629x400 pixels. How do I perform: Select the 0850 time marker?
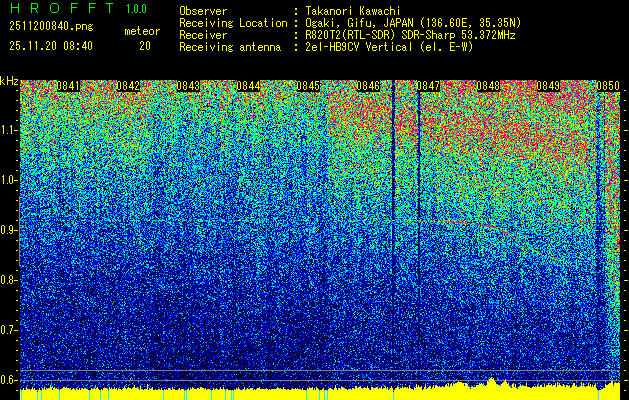608,87
